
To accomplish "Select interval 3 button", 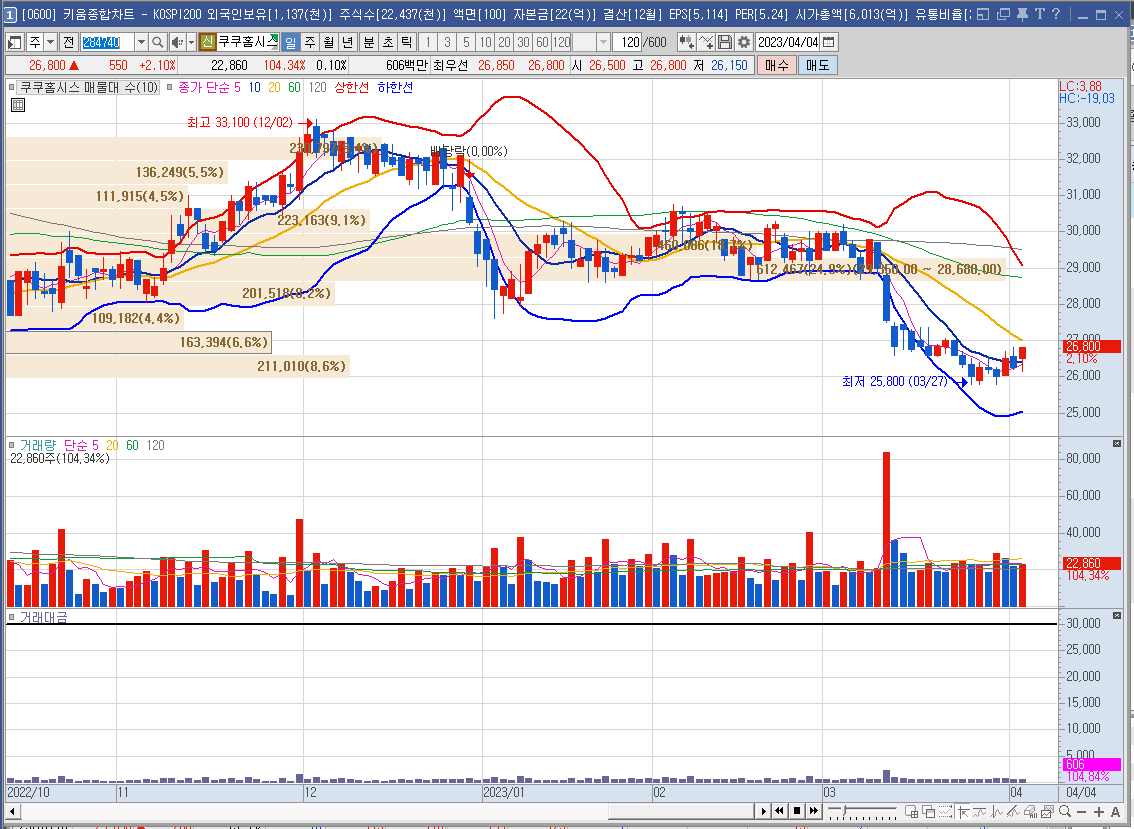I will (447, 43).
